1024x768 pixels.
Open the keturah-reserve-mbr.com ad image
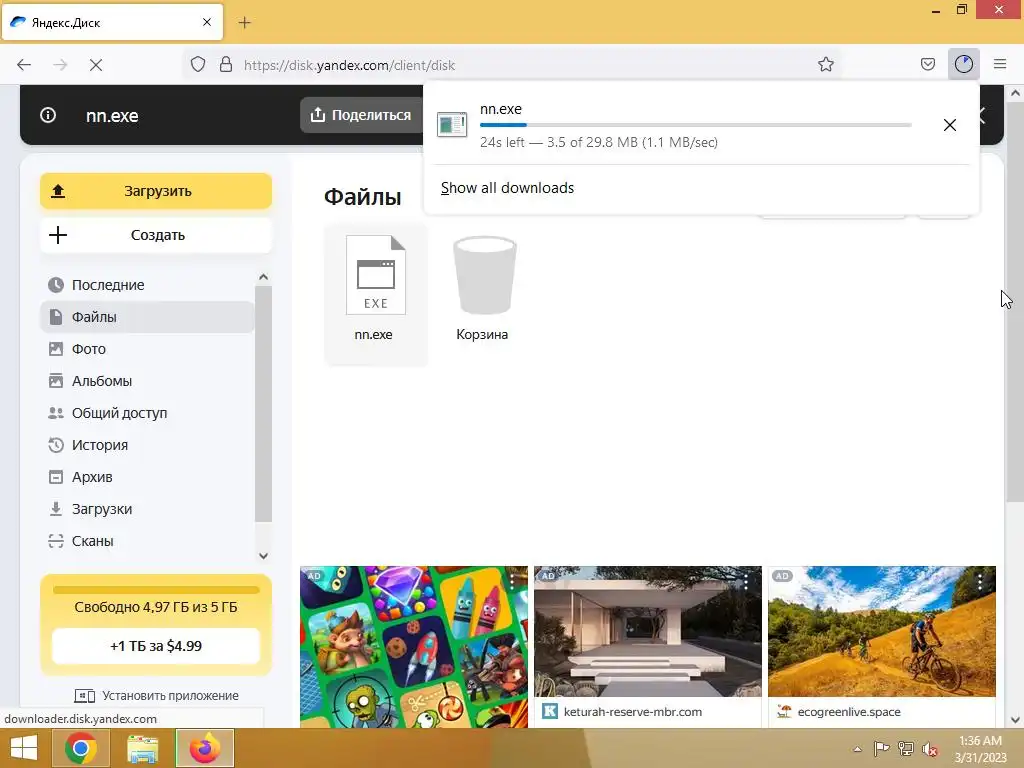pyautogui.click(x=648, y=632)
